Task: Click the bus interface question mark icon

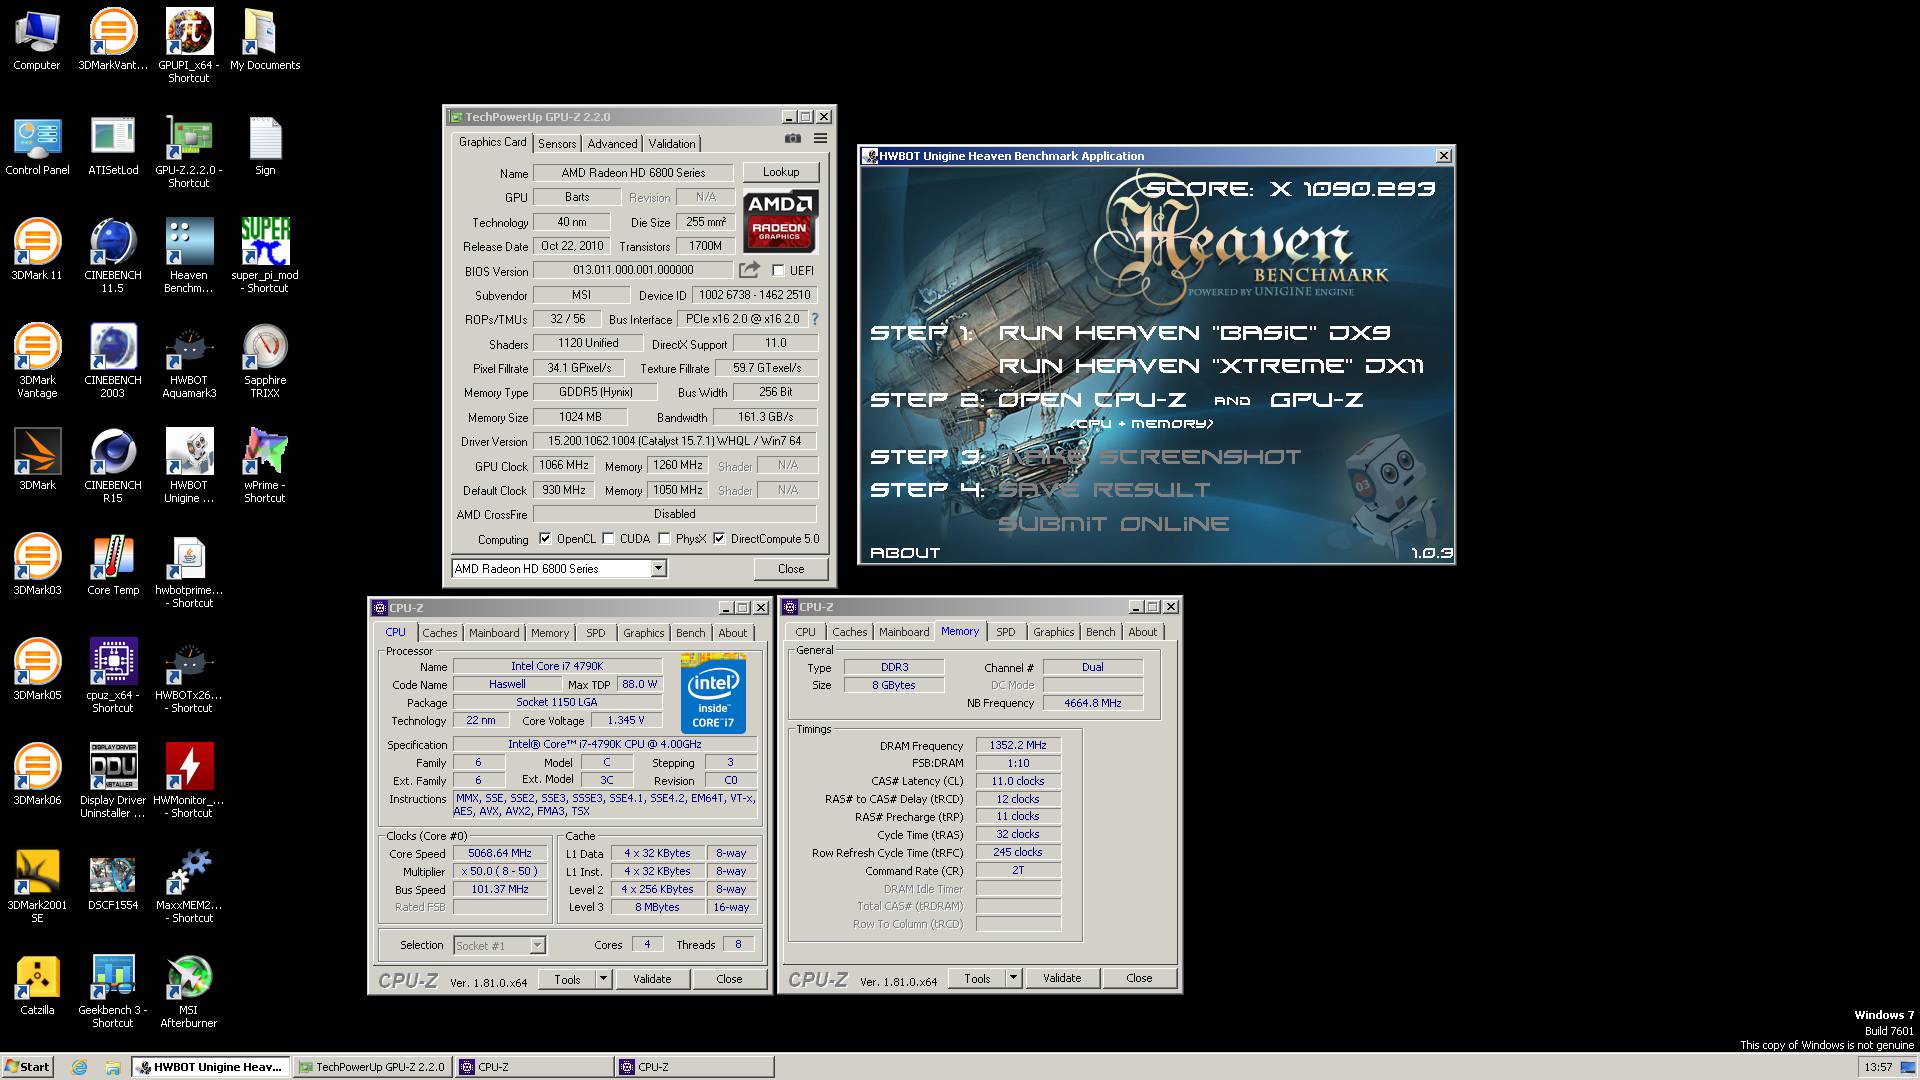Action: pyautogui.click(x=814, y=319)
